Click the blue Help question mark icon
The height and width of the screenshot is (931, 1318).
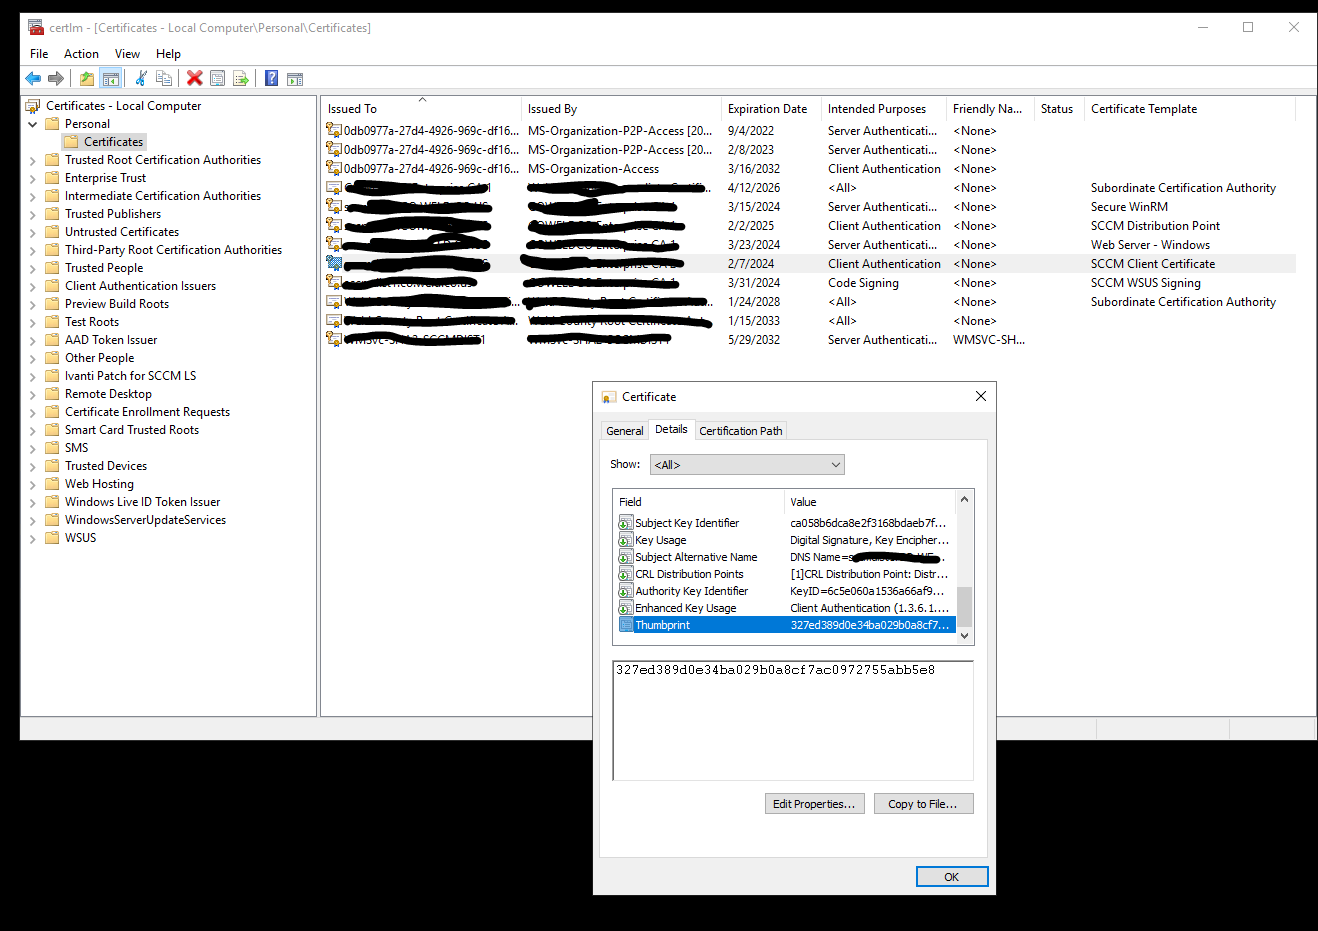tap(271, 79)
